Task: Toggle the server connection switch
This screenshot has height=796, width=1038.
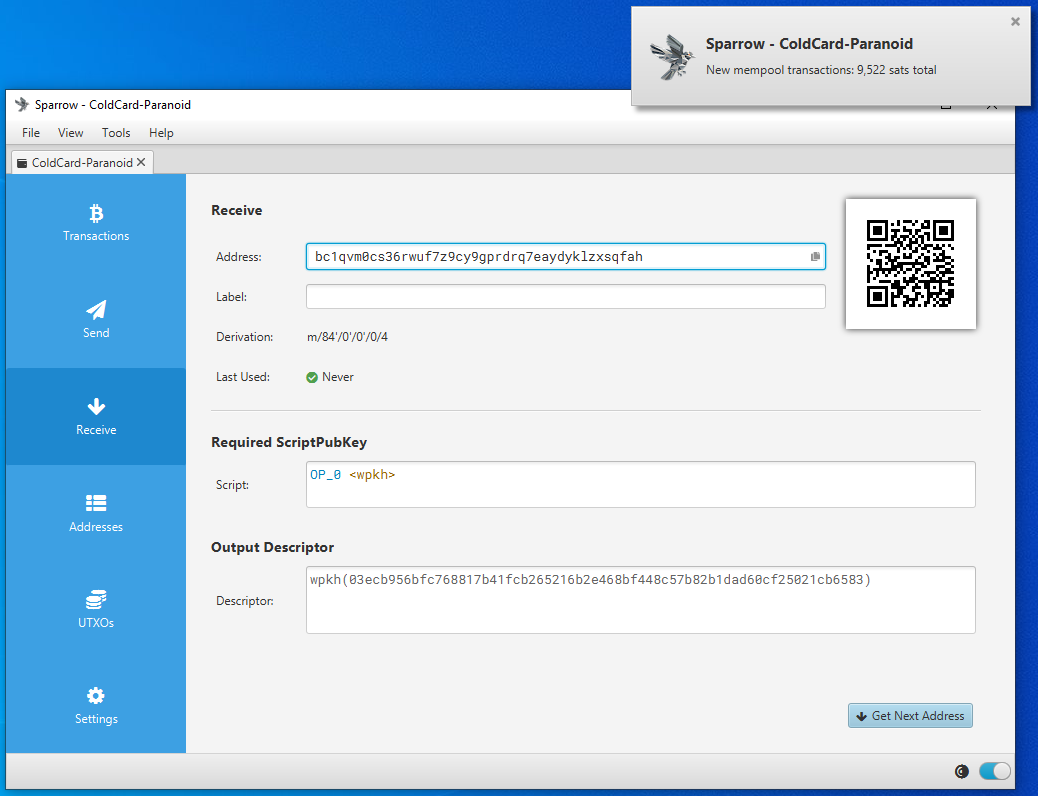Action: coord(995,771)
